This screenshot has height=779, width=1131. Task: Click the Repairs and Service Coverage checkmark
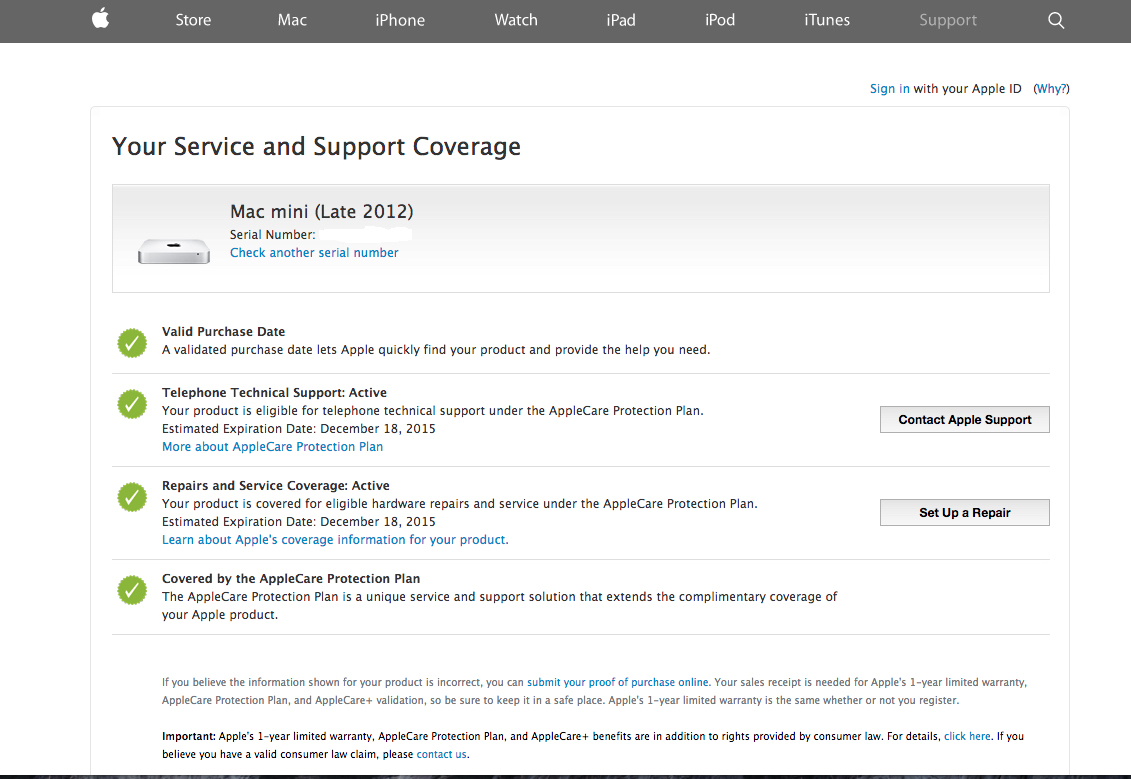(x=132, y=497)
